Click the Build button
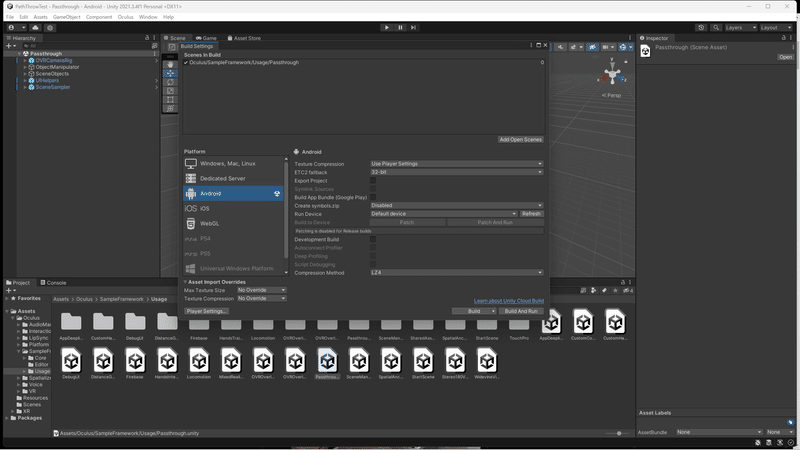The width and height of the screenshot is (800, 450). point(474,311)
